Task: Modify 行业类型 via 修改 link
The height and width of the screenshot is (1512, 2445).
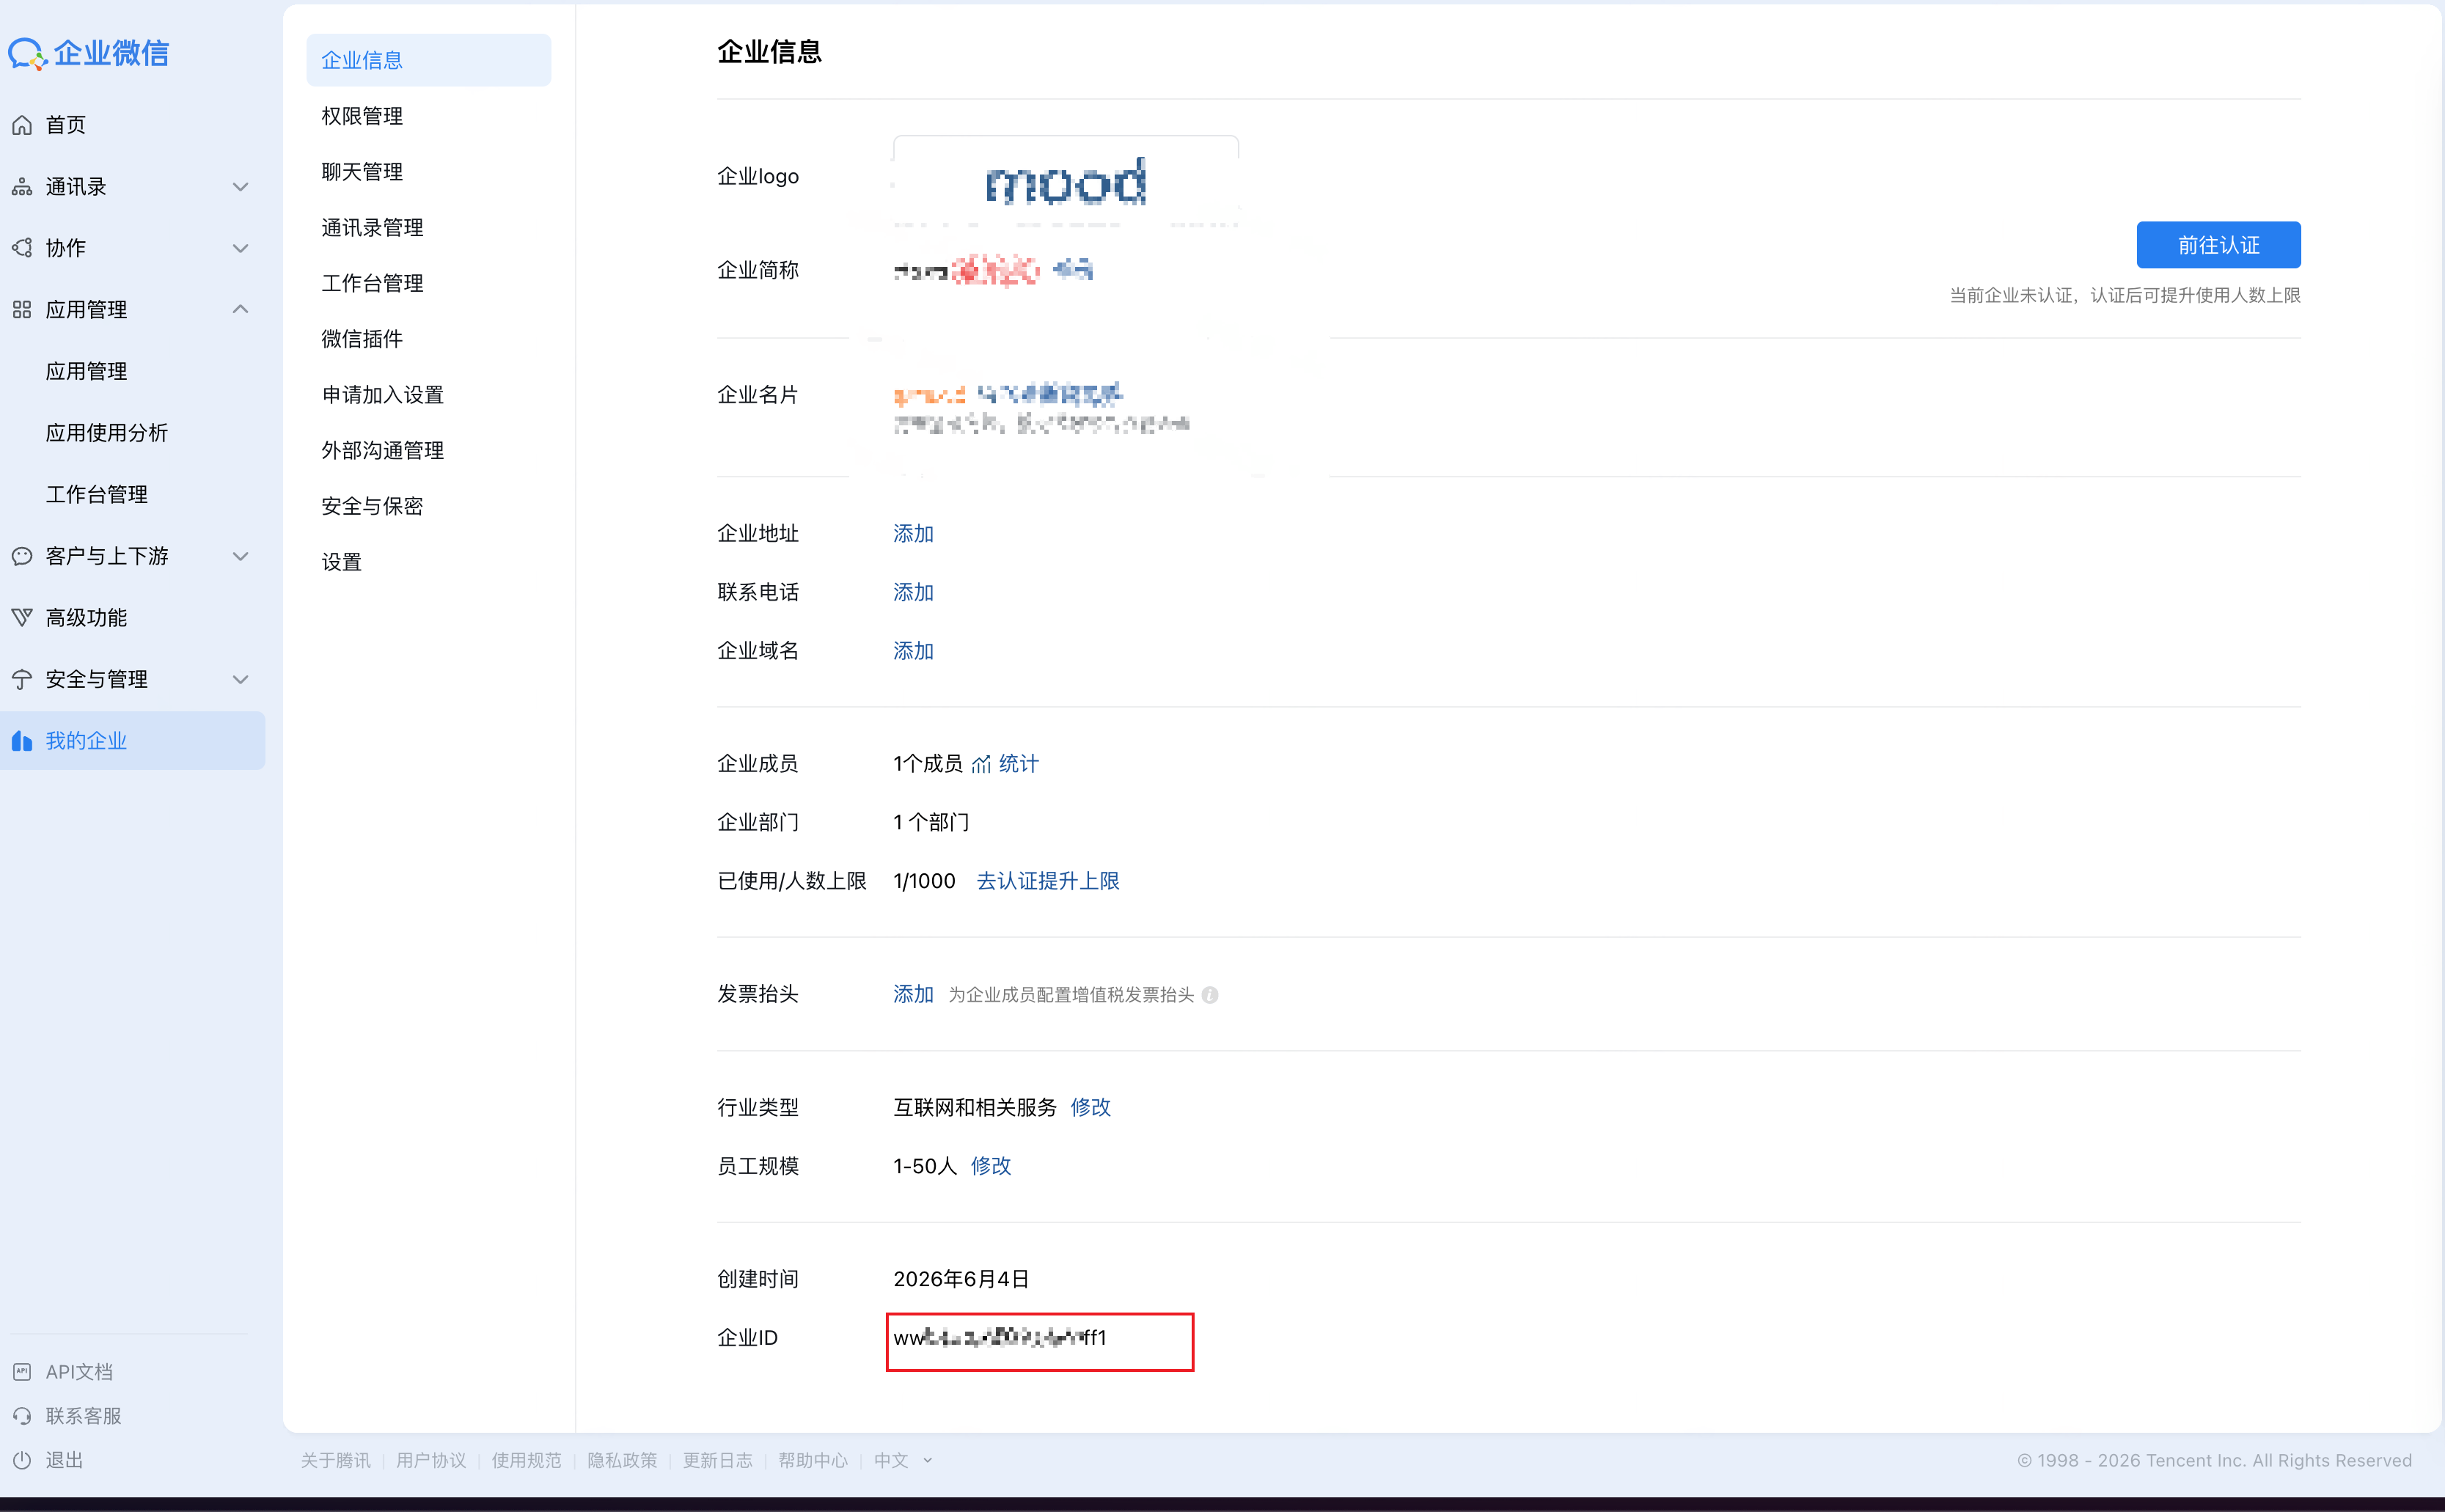Action: click(1090, 1107)
